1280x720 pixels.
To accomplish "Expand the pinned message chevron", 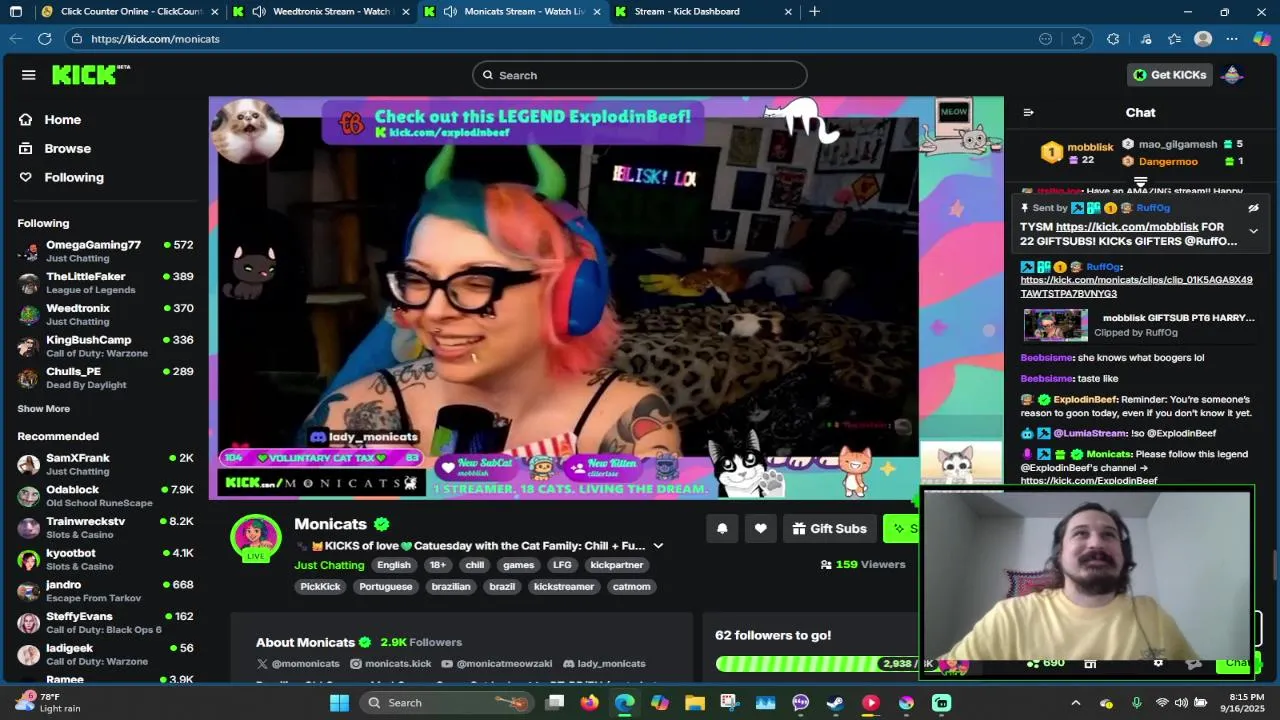I will coord(1253,232).
